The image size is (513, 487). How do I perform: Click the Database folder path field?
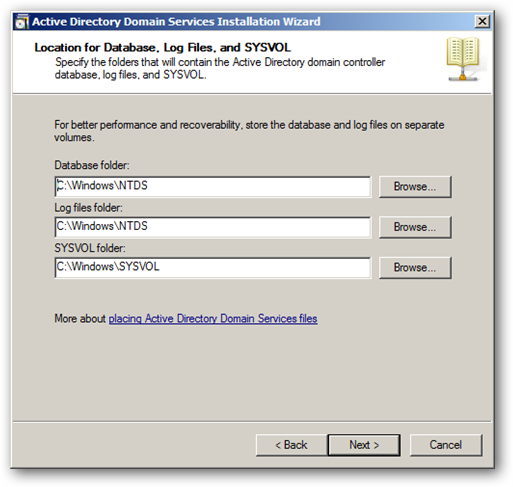(212, 186)
